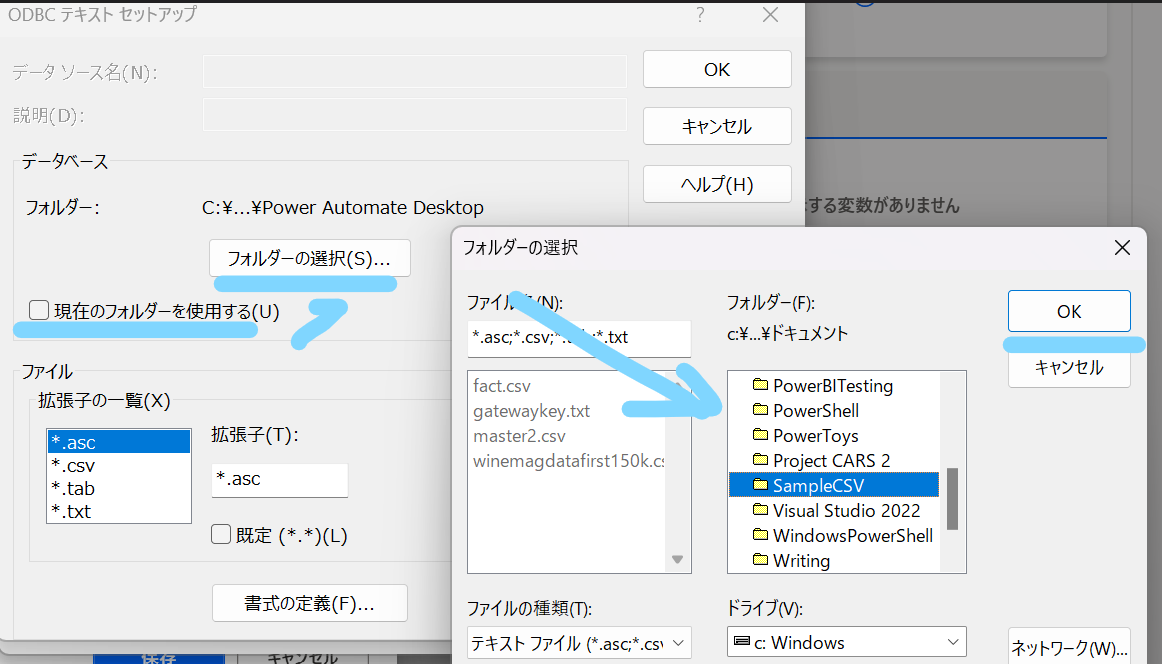This screenshot has width=1162, height=664.
Task: Click the データ ソース名 input field
Action: [x=415, y=72]
